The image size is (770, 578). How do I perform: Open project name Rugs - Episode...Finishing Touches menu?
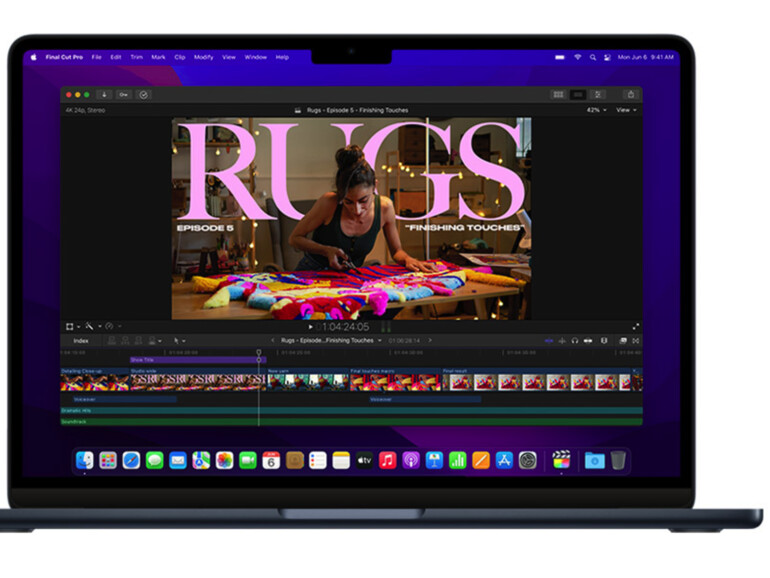click(331, 340)
